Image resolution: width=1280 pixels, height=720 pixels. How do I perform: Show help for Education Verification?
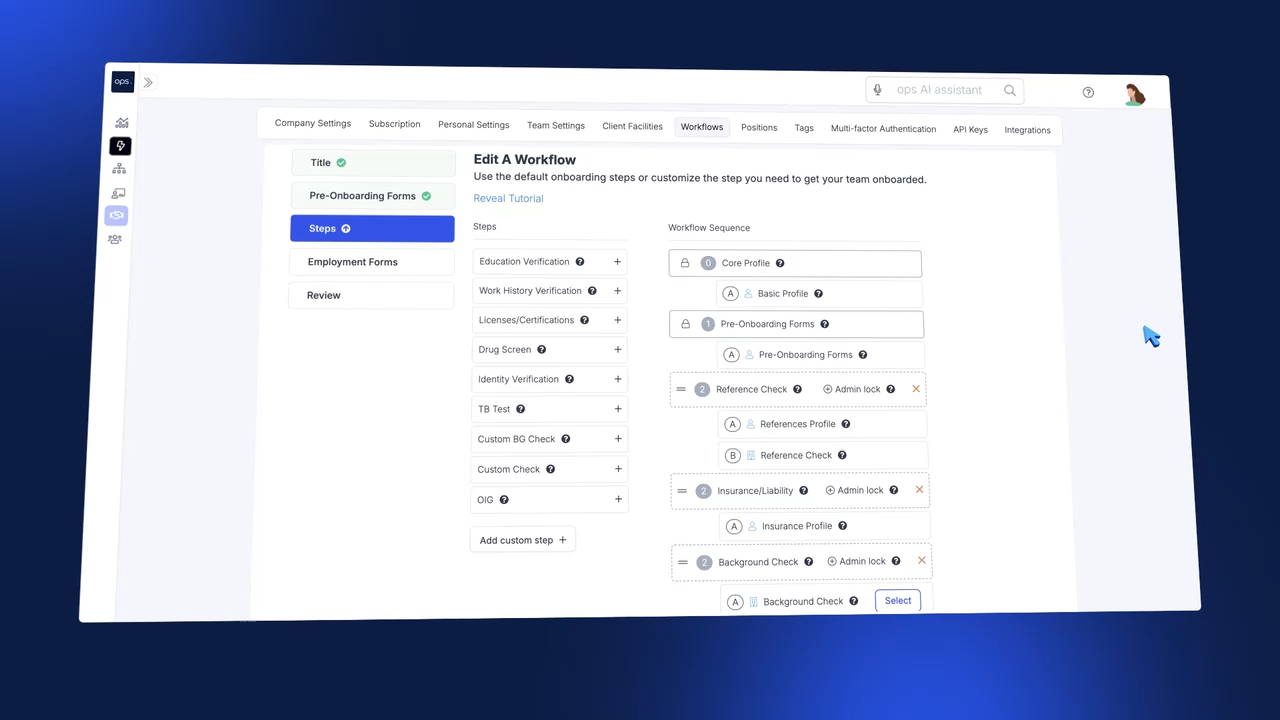pyautogui.click(x=581, y=262)
